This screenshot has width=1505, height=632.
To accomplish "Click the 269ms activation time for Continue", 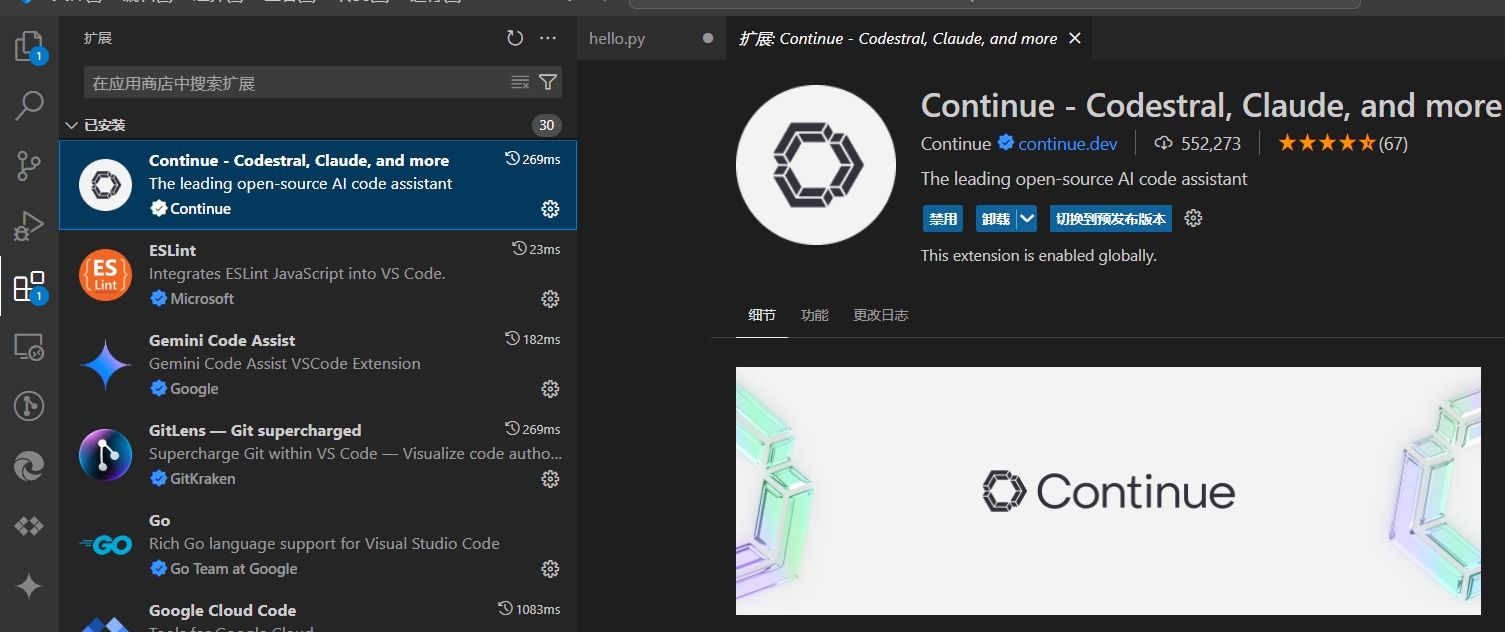I will [x=533, y=159].
